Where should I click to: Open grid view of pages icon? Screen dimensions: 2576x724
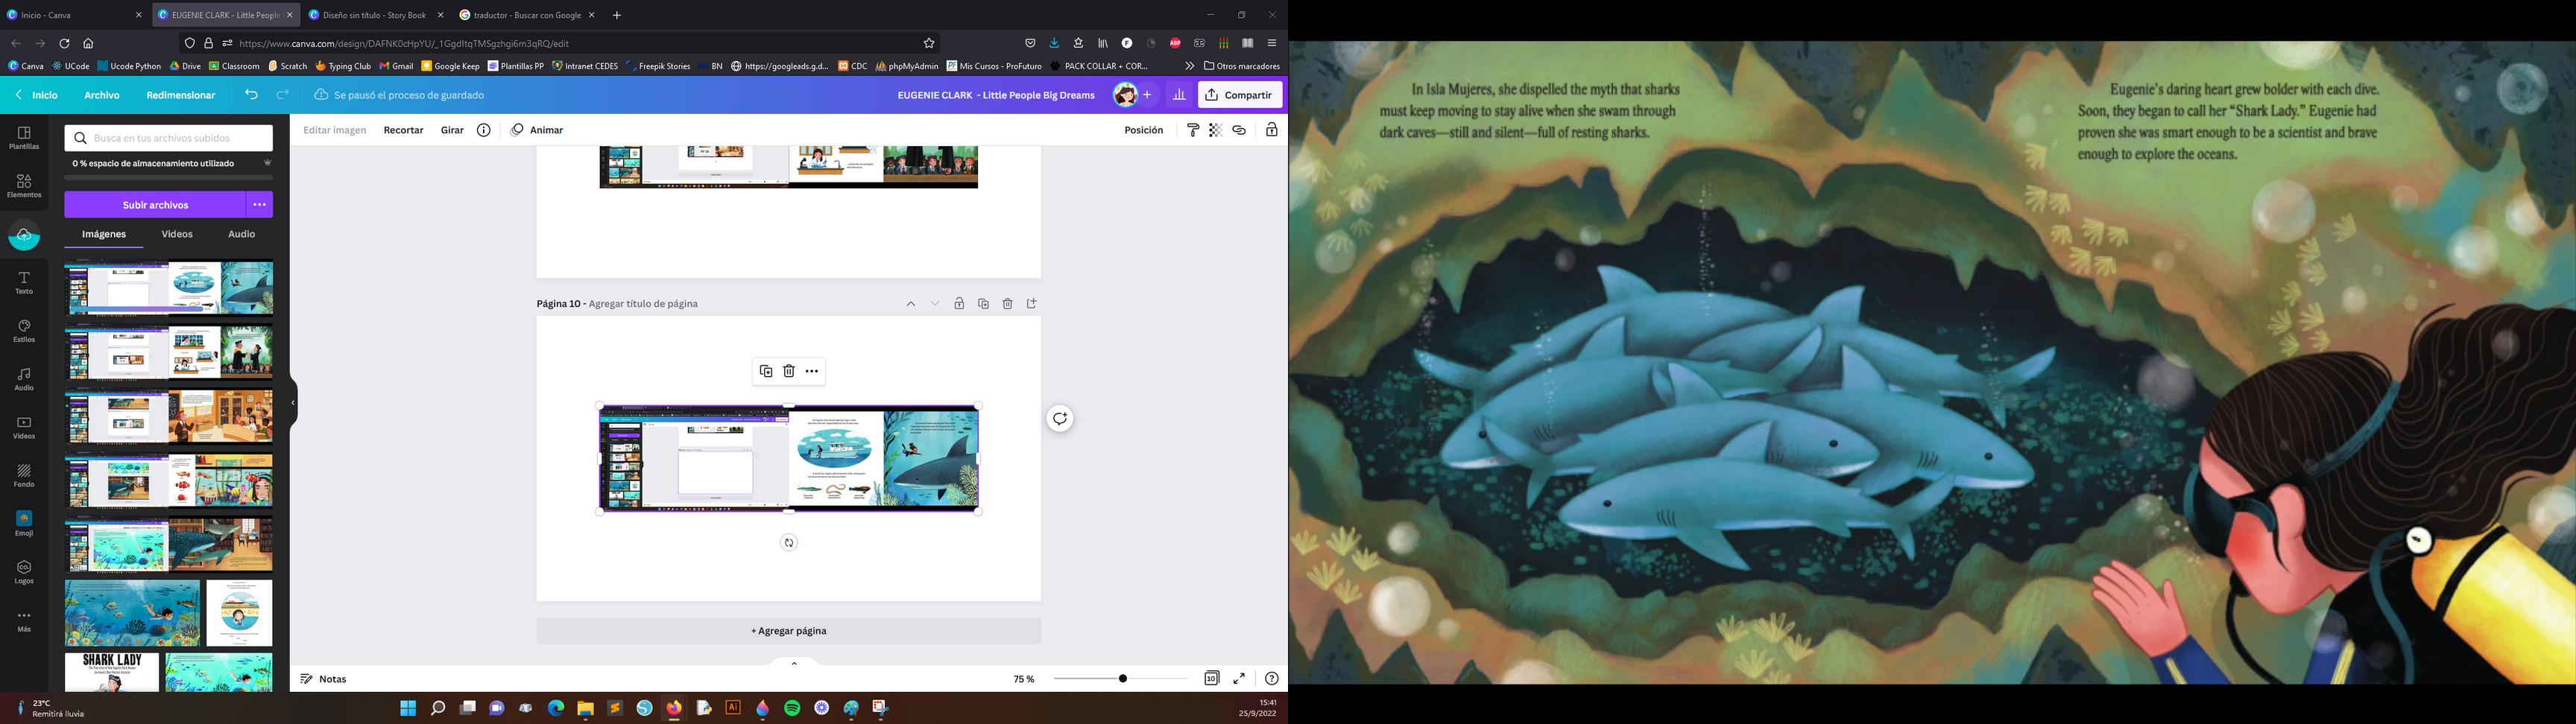[1211, 678]
